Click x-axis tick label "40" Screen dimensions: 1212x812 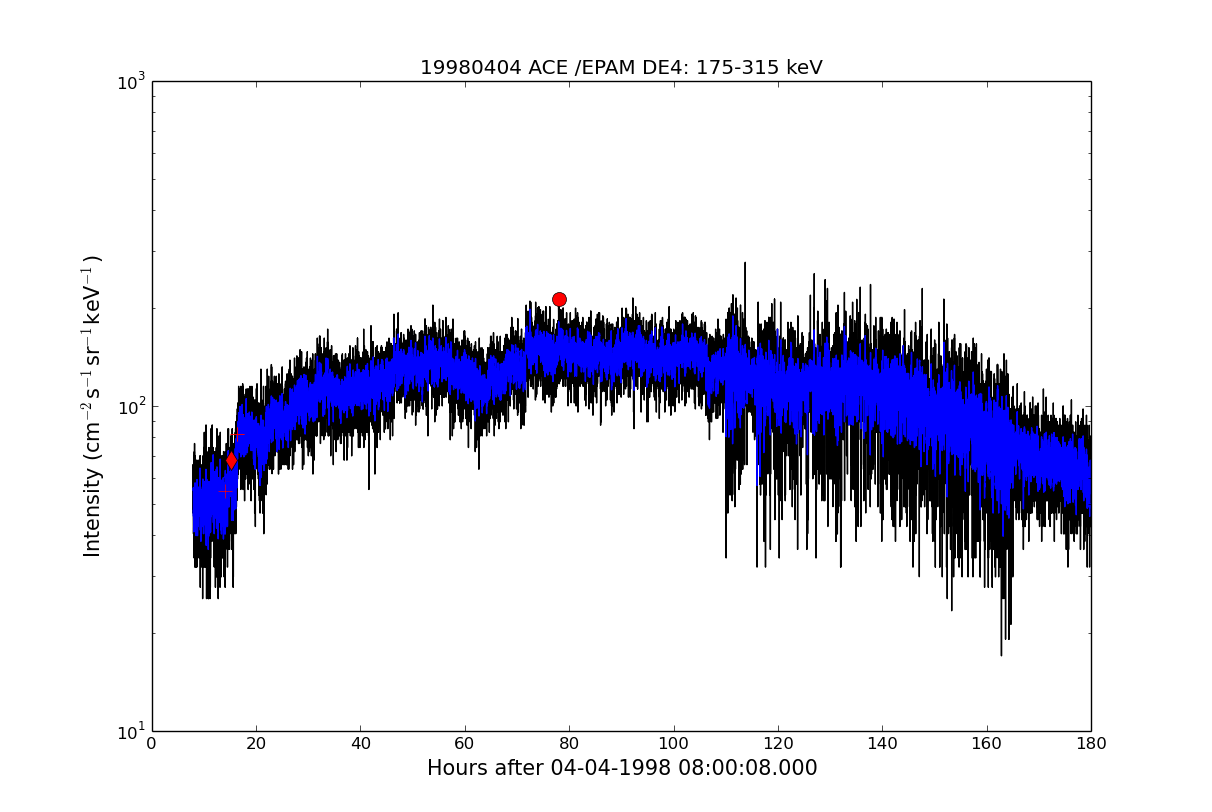point(361,743)
